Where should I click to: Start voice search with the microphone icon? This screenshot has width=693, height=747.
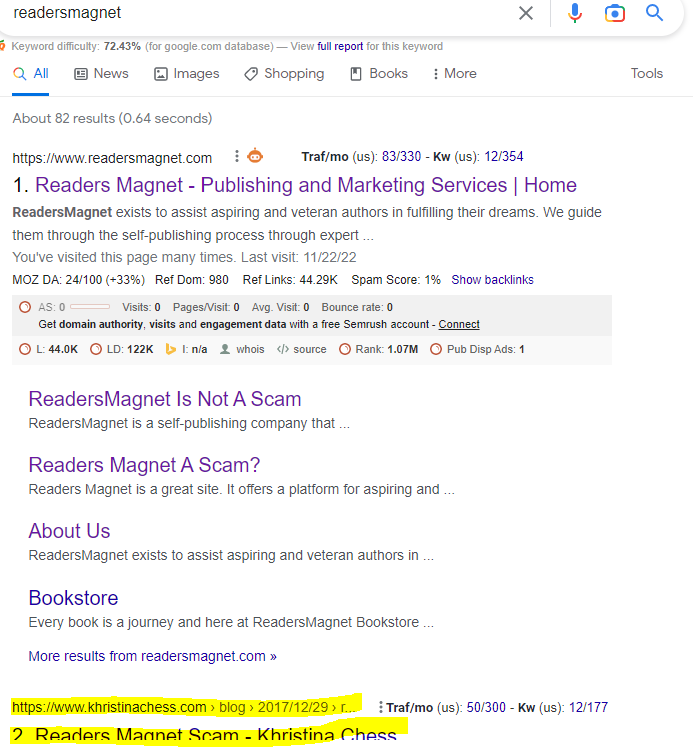tap(575, 13)
